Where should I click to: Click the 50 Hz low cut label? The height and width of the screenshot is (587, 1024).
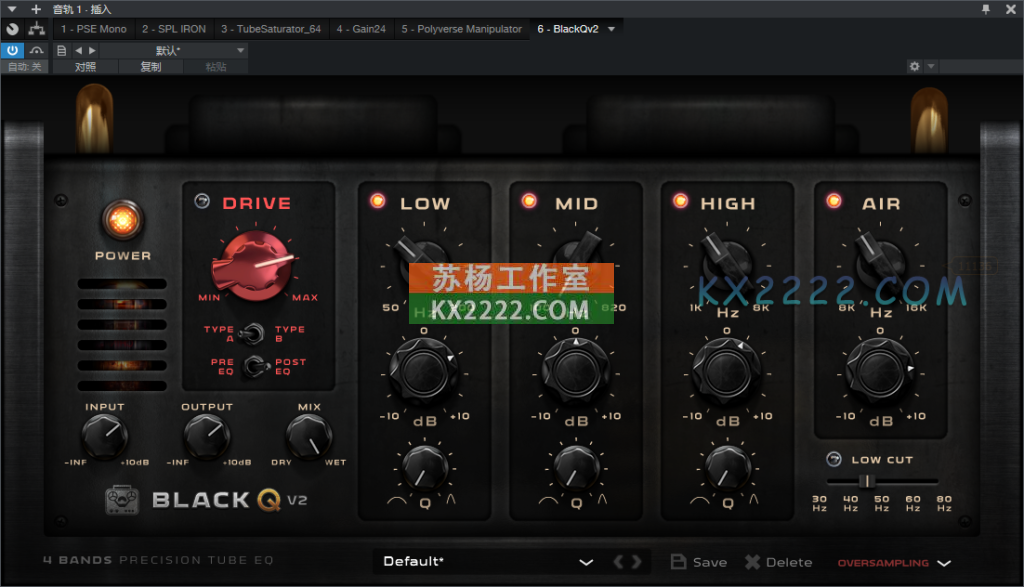click(882, 503)
